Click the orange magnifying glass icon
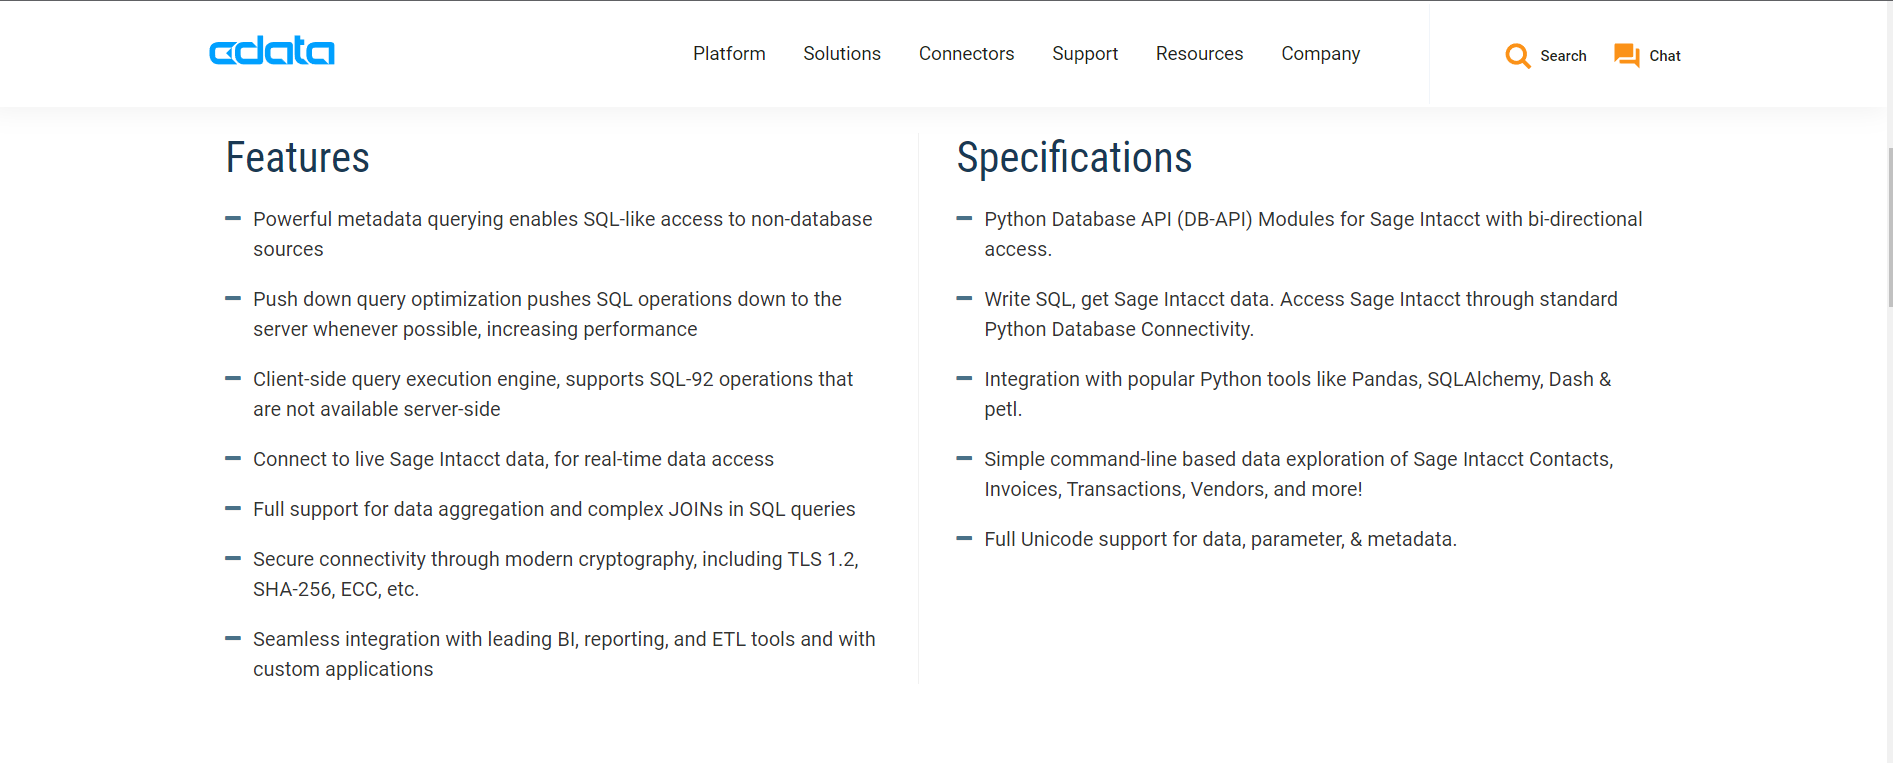 (1517, 56)
